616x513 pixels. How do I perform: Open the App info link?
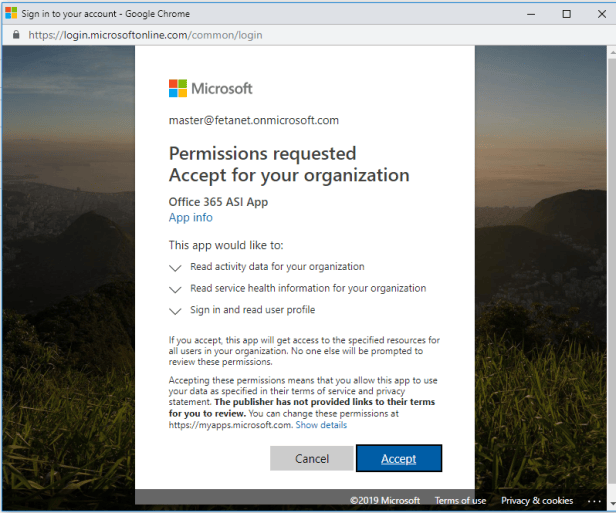point(191,217)
